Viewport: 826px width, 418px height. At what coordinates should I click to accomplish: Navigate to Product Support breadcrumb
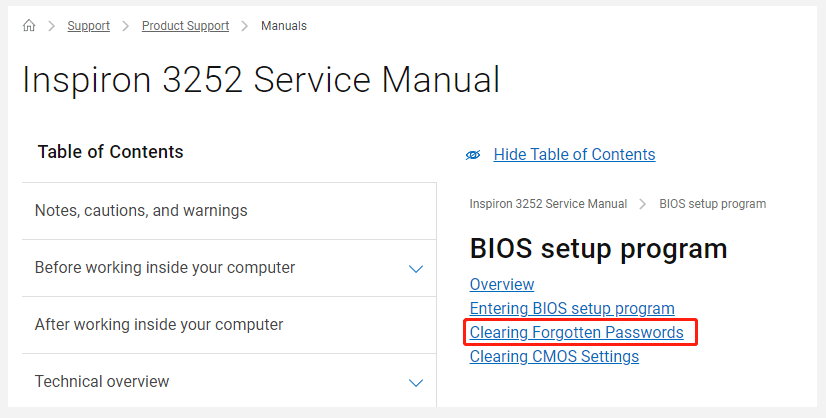(185, 26)
